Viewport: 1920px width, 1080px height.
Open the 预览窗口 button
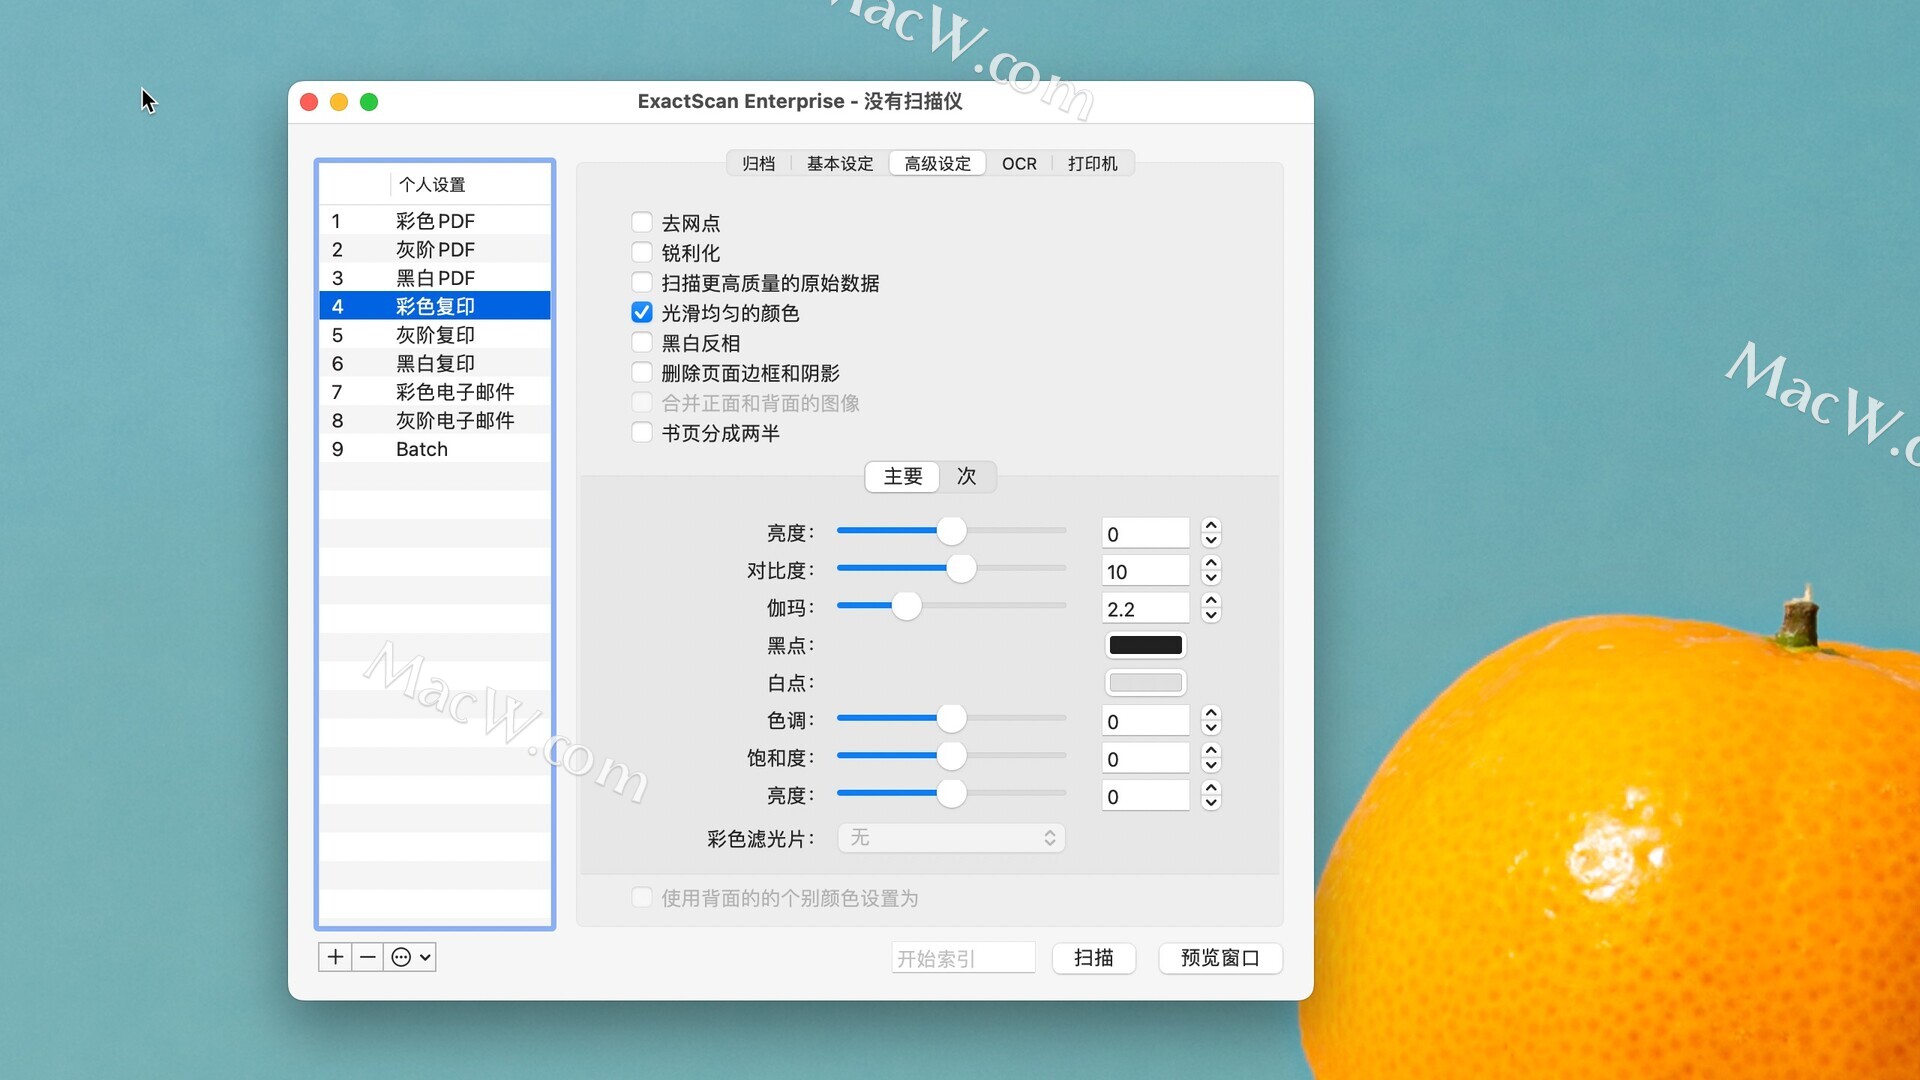click(1220, 958)
